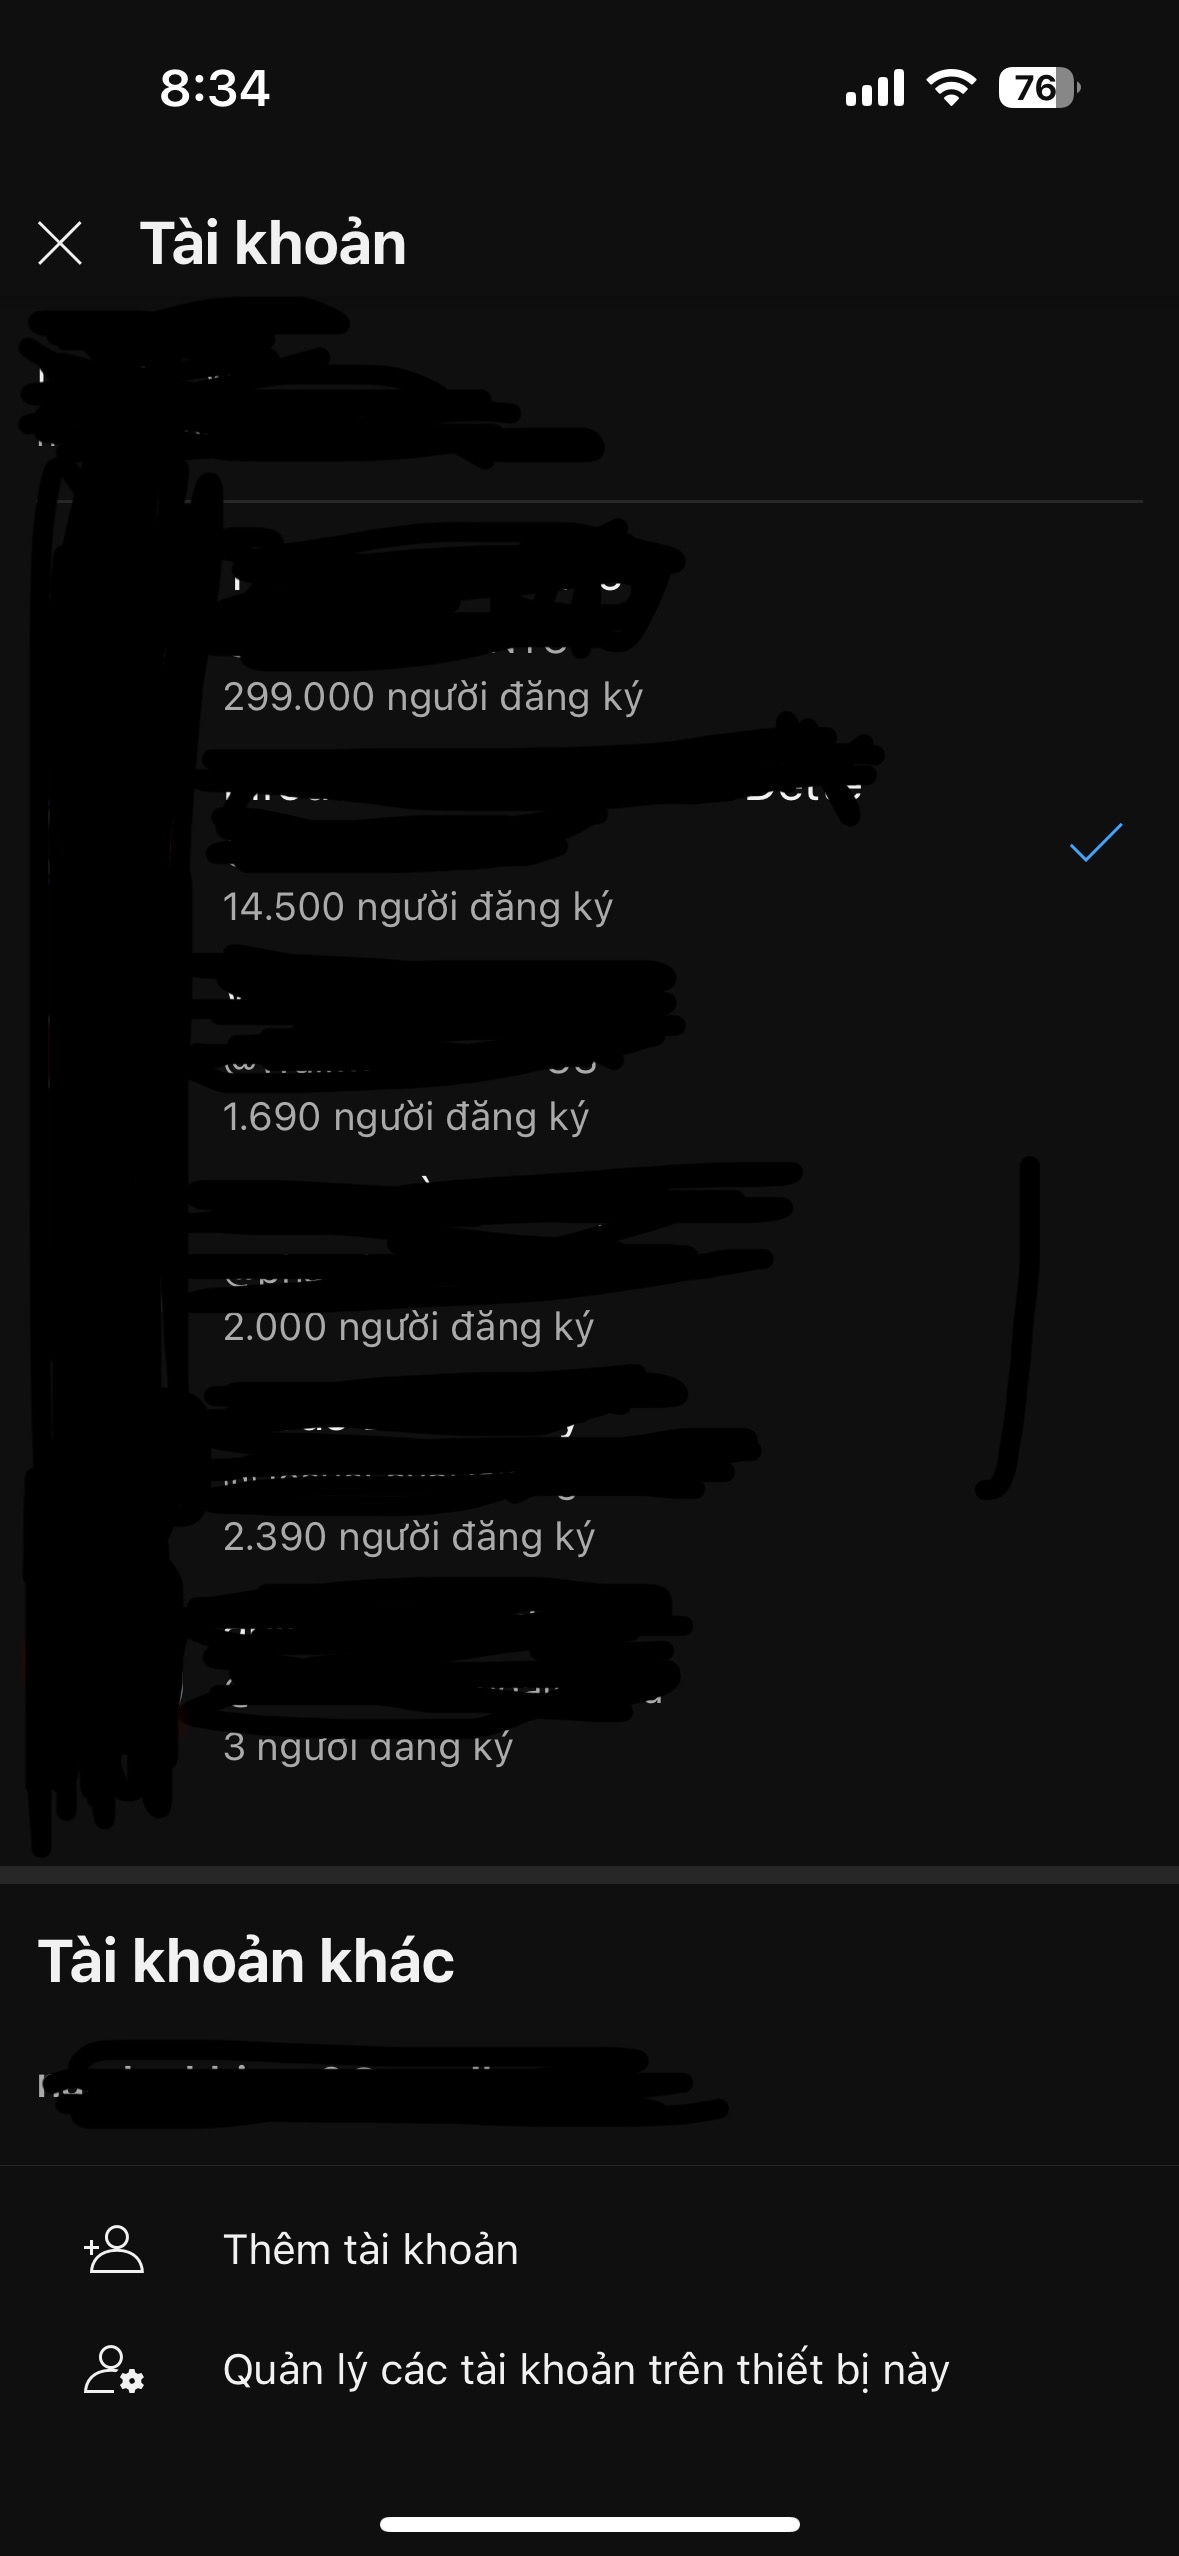Tap the battery indicator in status bar
The image size is (1179, 2556).
tap(1039, 88)
